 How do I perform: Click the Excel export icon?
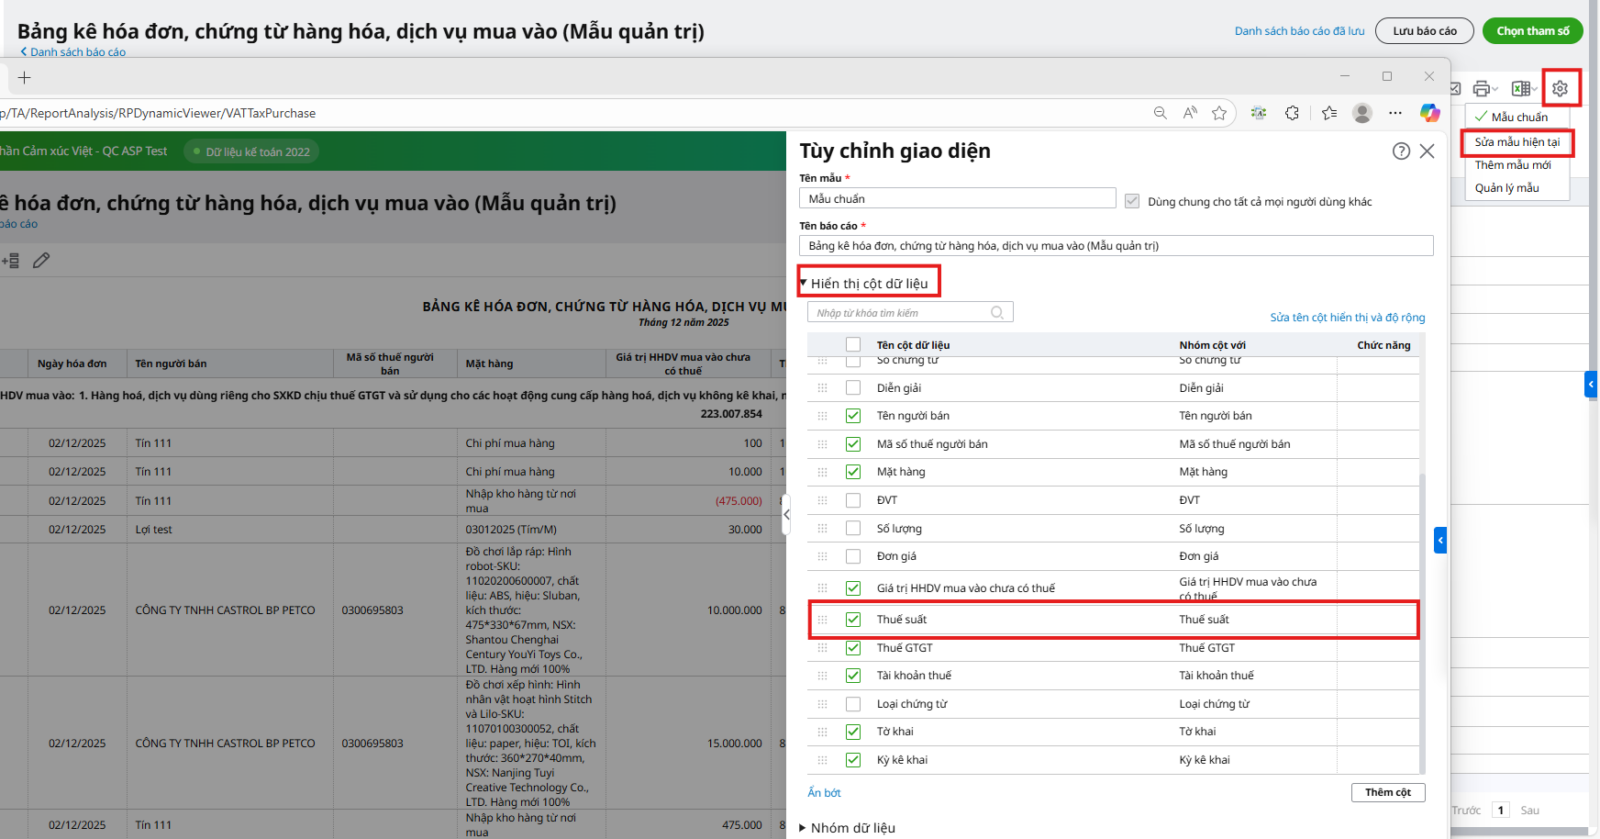(x=1520, y=89)
